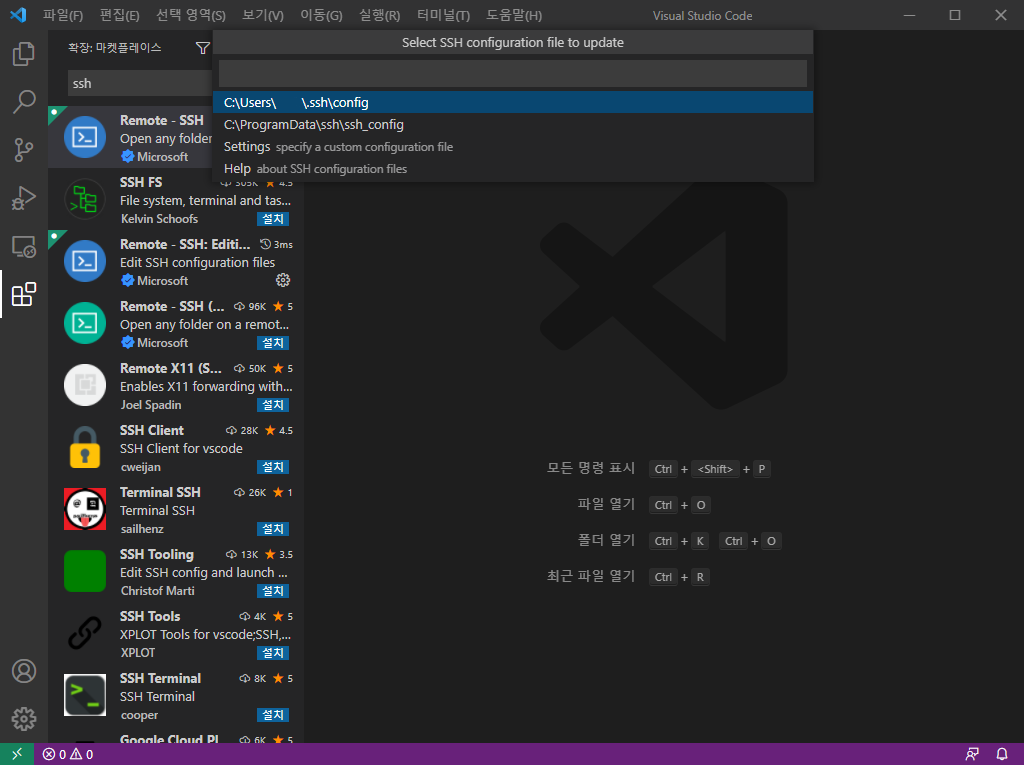Select the SSH Client padlock icon
Viewport: 1024px width, 765px height.
[x=85, y=448]
